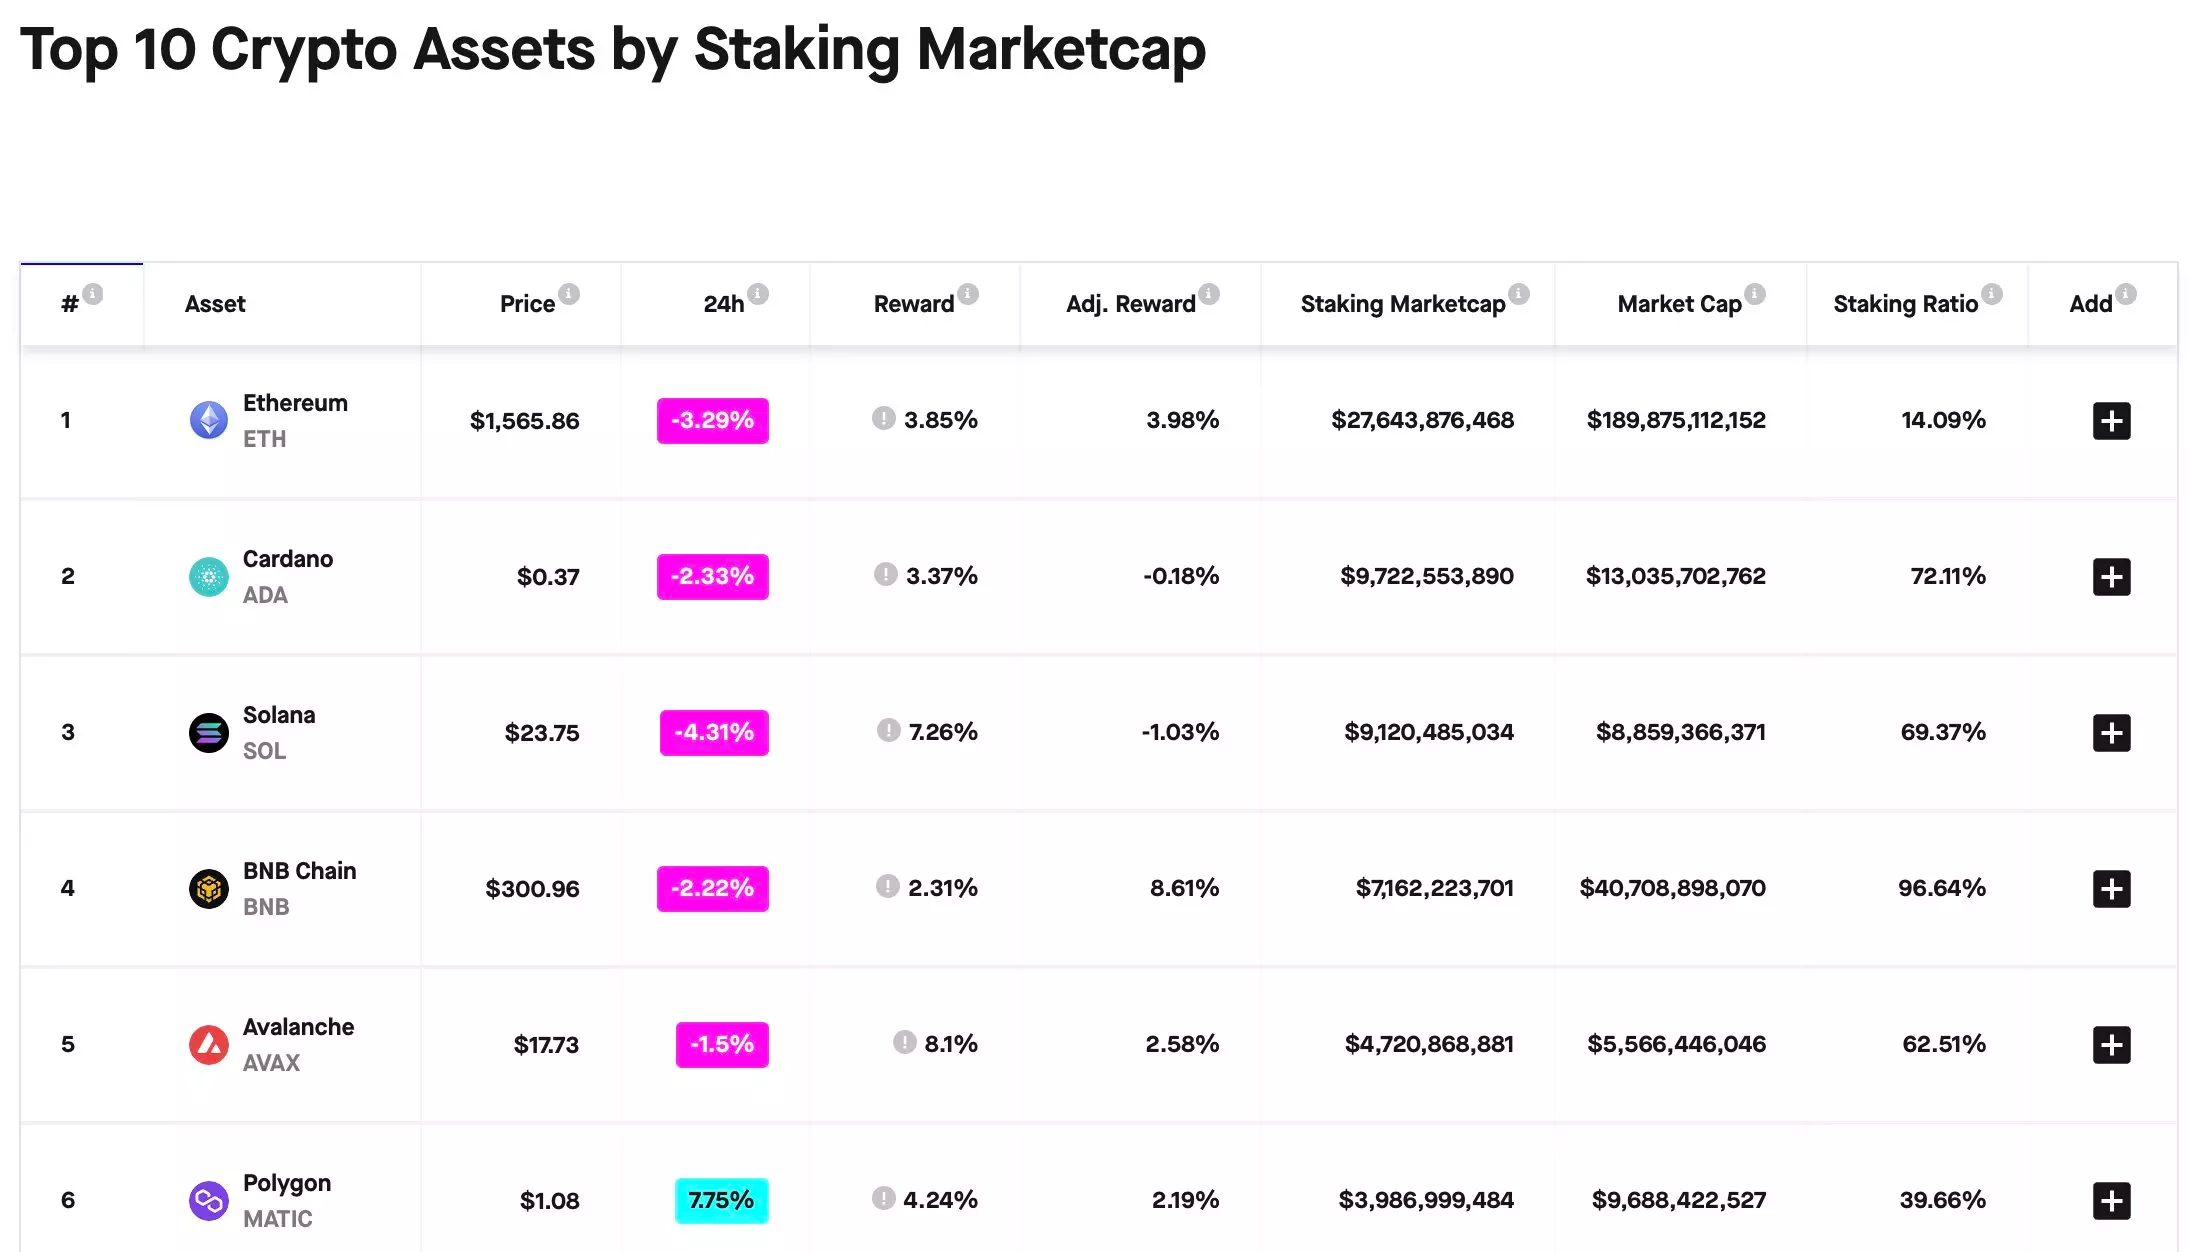Click the BNB Chain logo icon
2190x1252 pixels.
(208, 888)
